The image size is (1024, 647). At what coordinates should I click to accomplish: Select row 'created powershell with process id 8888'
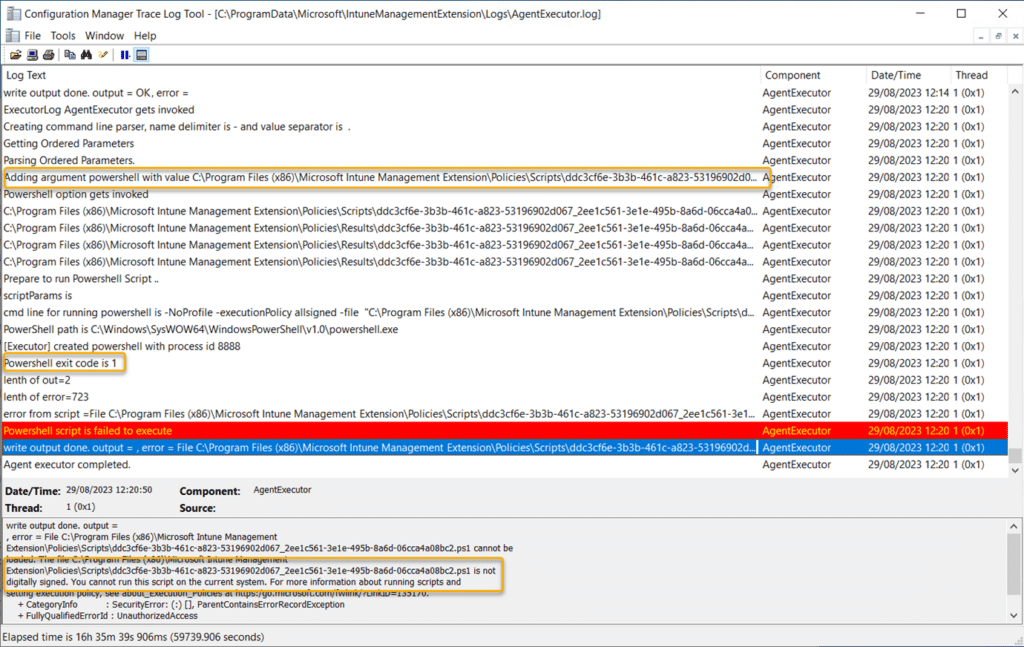[505, 347]
